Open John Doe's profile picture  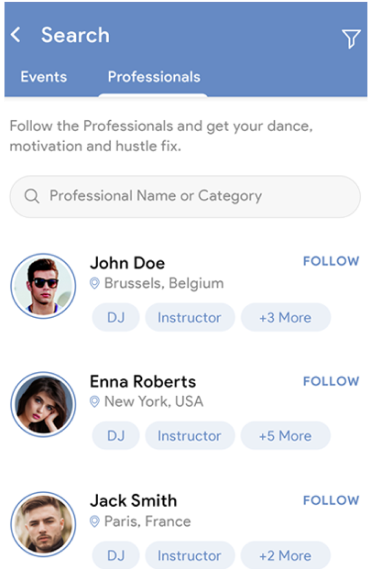43,286
